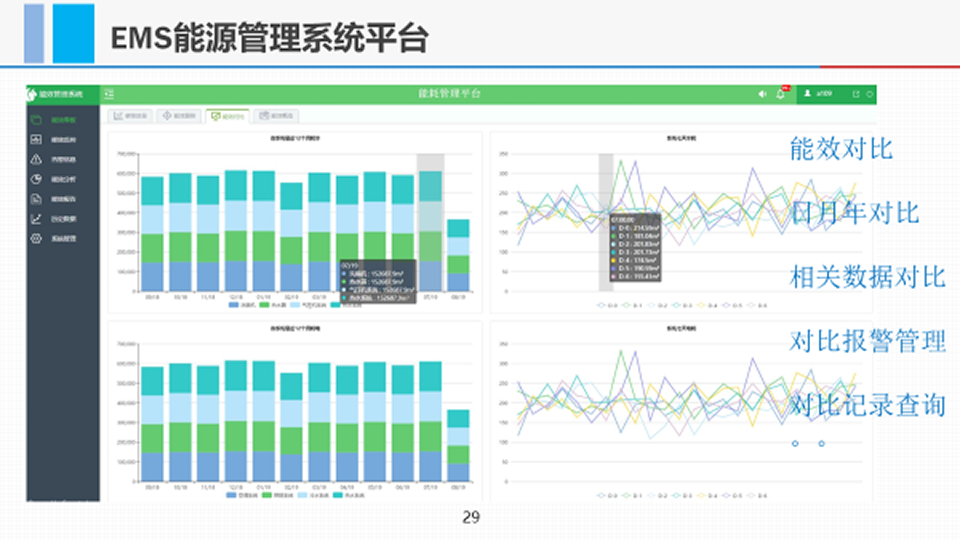This screenshot has width=960, height=541.
Task: Open the pie chart sidebar item
Action: point(37,179)
